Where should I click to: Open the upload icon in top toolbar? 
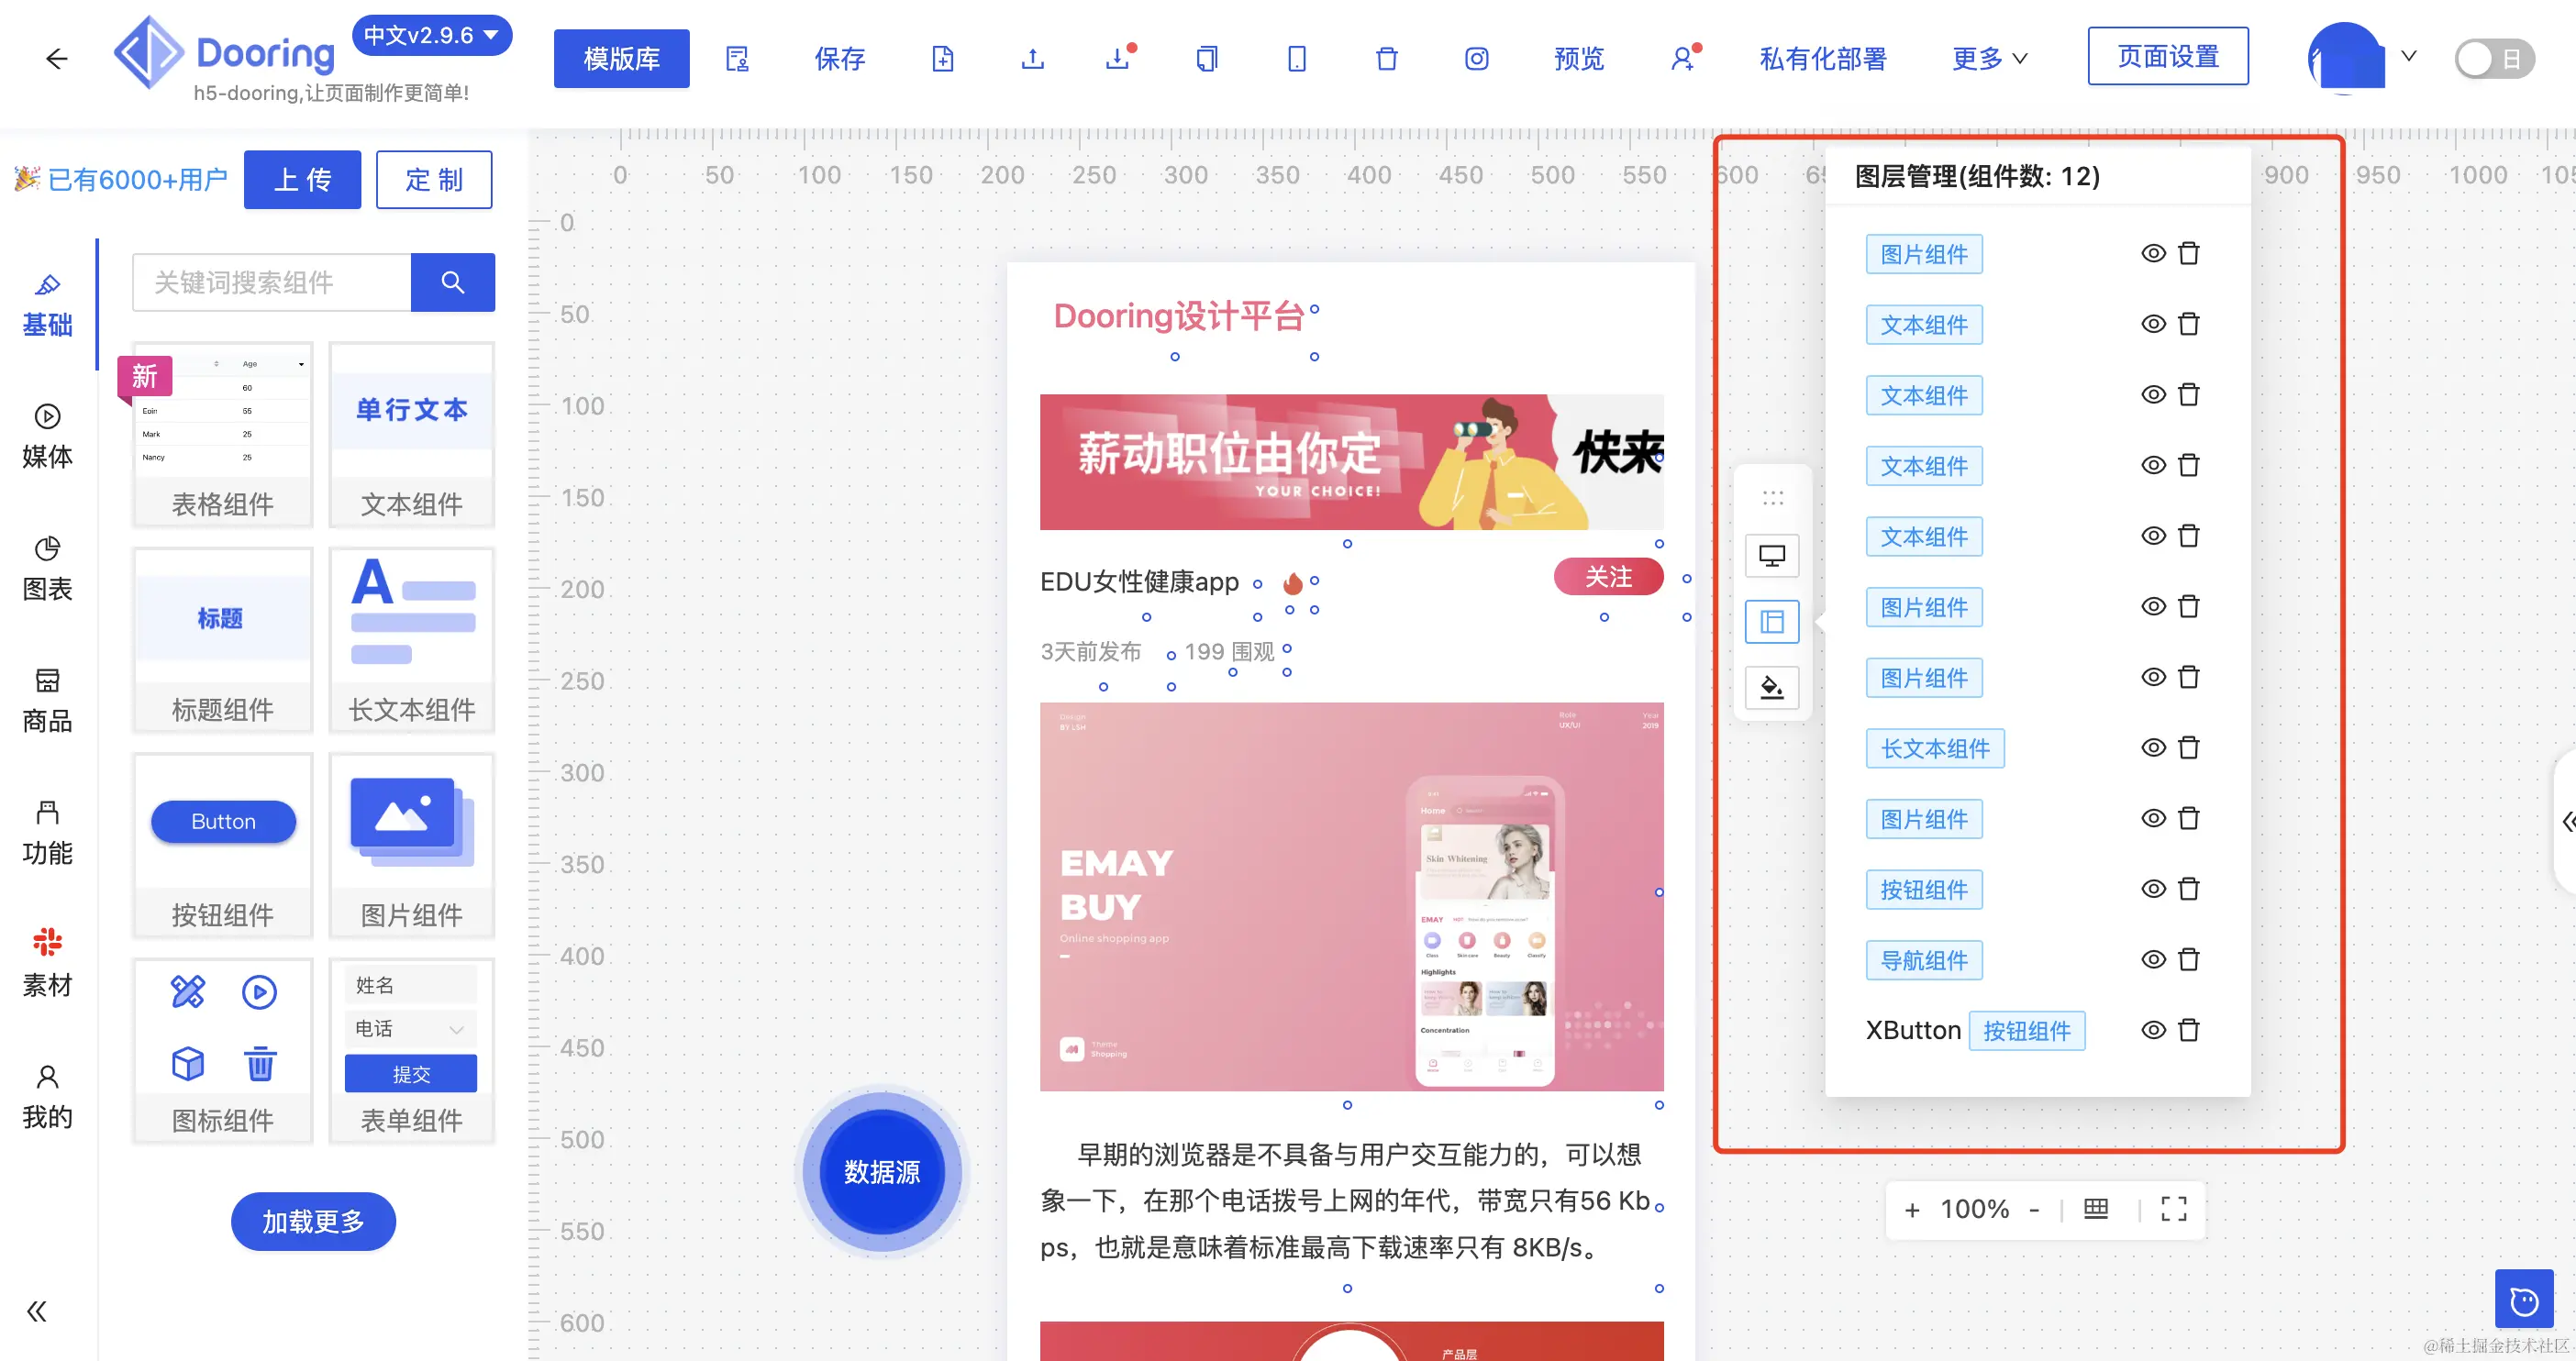click(x=1032, y=59)
